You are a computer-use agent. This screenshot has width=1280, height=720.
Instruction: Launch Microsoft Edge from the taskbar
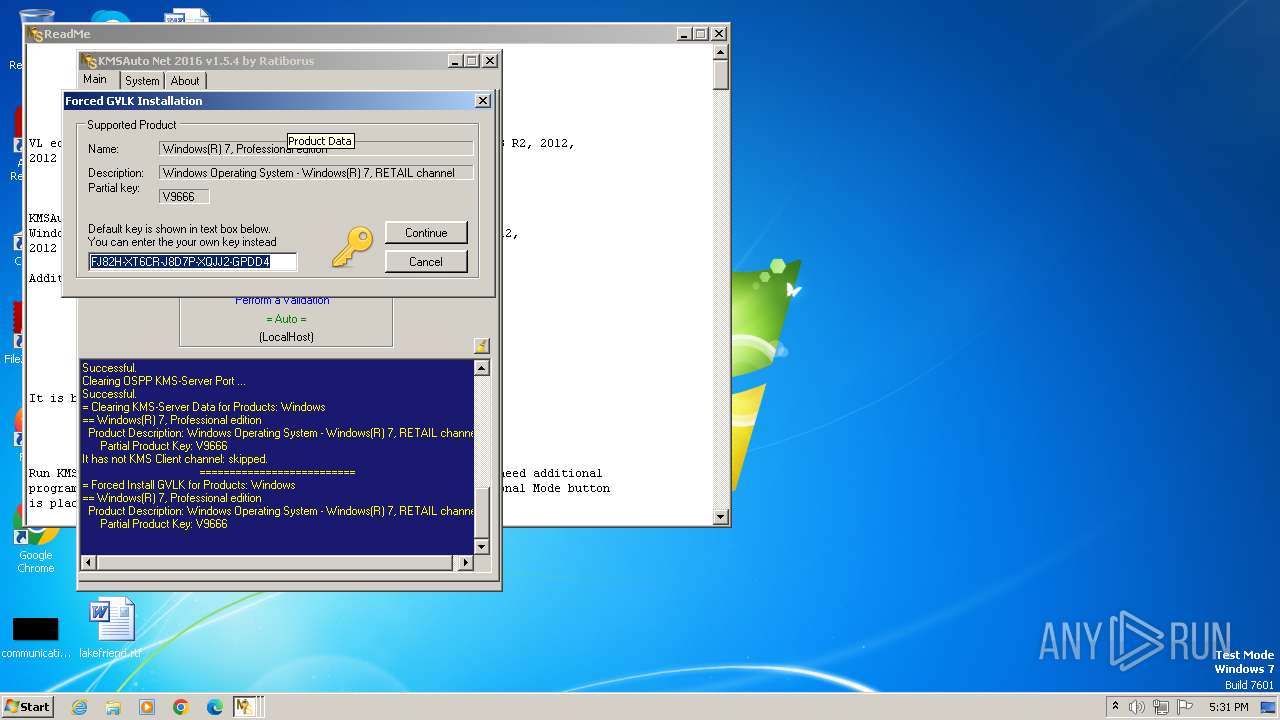215,707
